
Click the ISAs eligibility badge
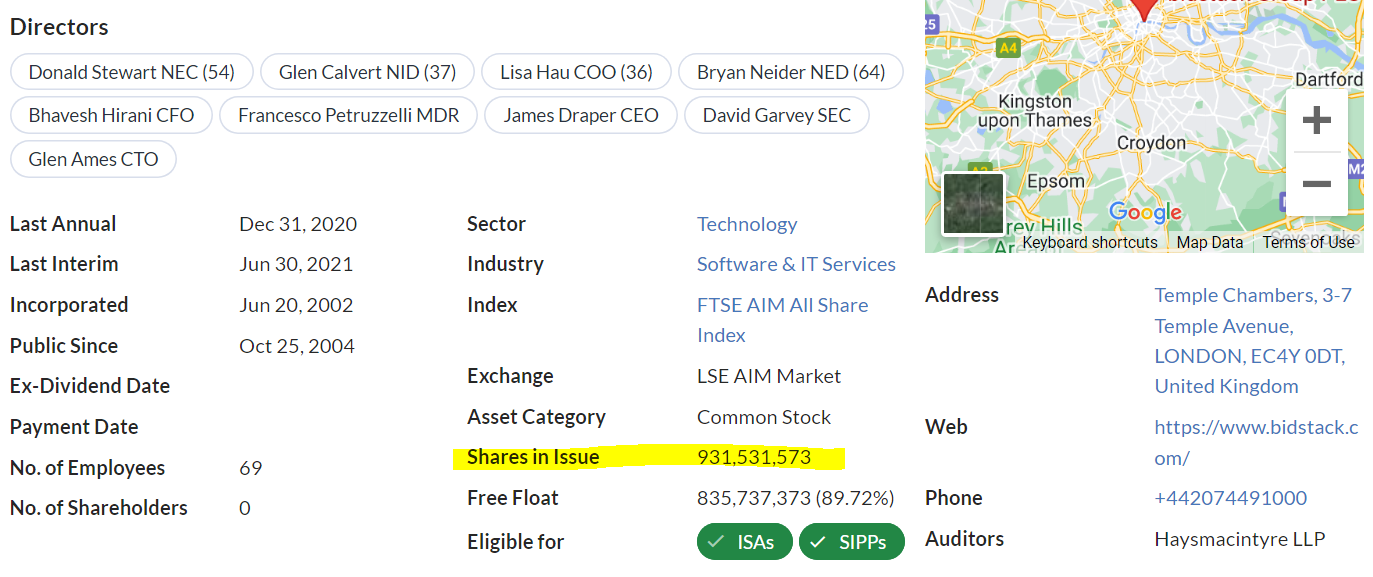pos(744,542)
